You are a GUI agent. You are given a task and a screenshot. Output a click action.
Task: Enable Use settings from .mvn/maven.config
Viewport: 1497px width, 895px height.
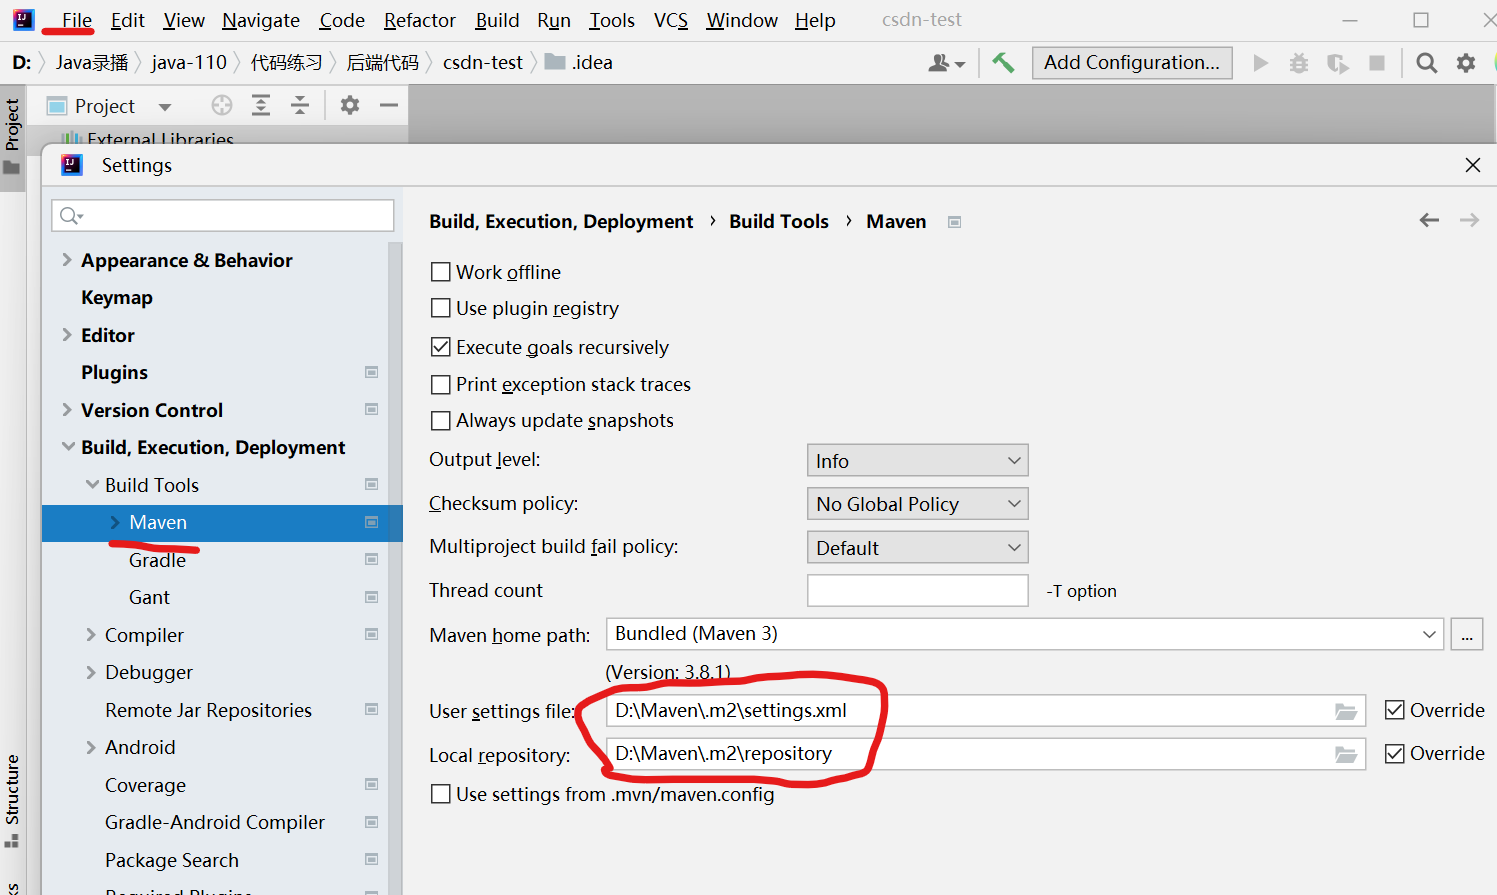coord(440,794)
